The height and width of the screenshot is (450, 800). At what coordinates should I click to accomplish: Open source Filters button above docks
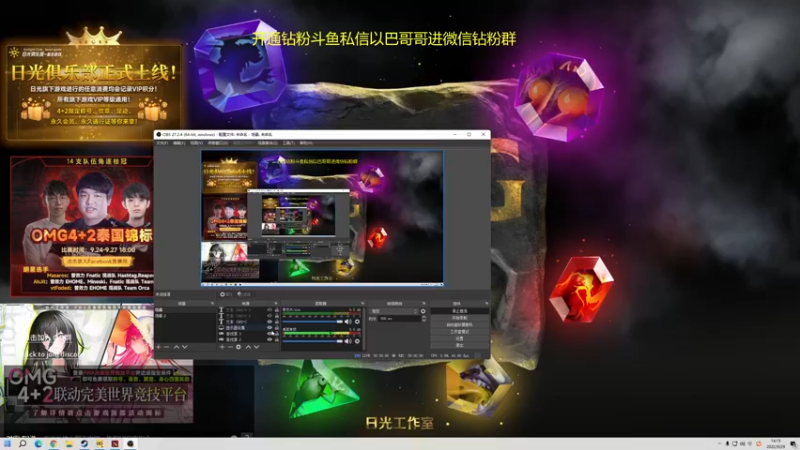point(245,294)
